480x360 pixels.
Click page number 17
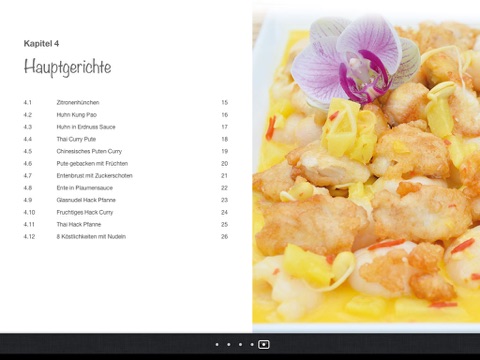pos(225,127)
